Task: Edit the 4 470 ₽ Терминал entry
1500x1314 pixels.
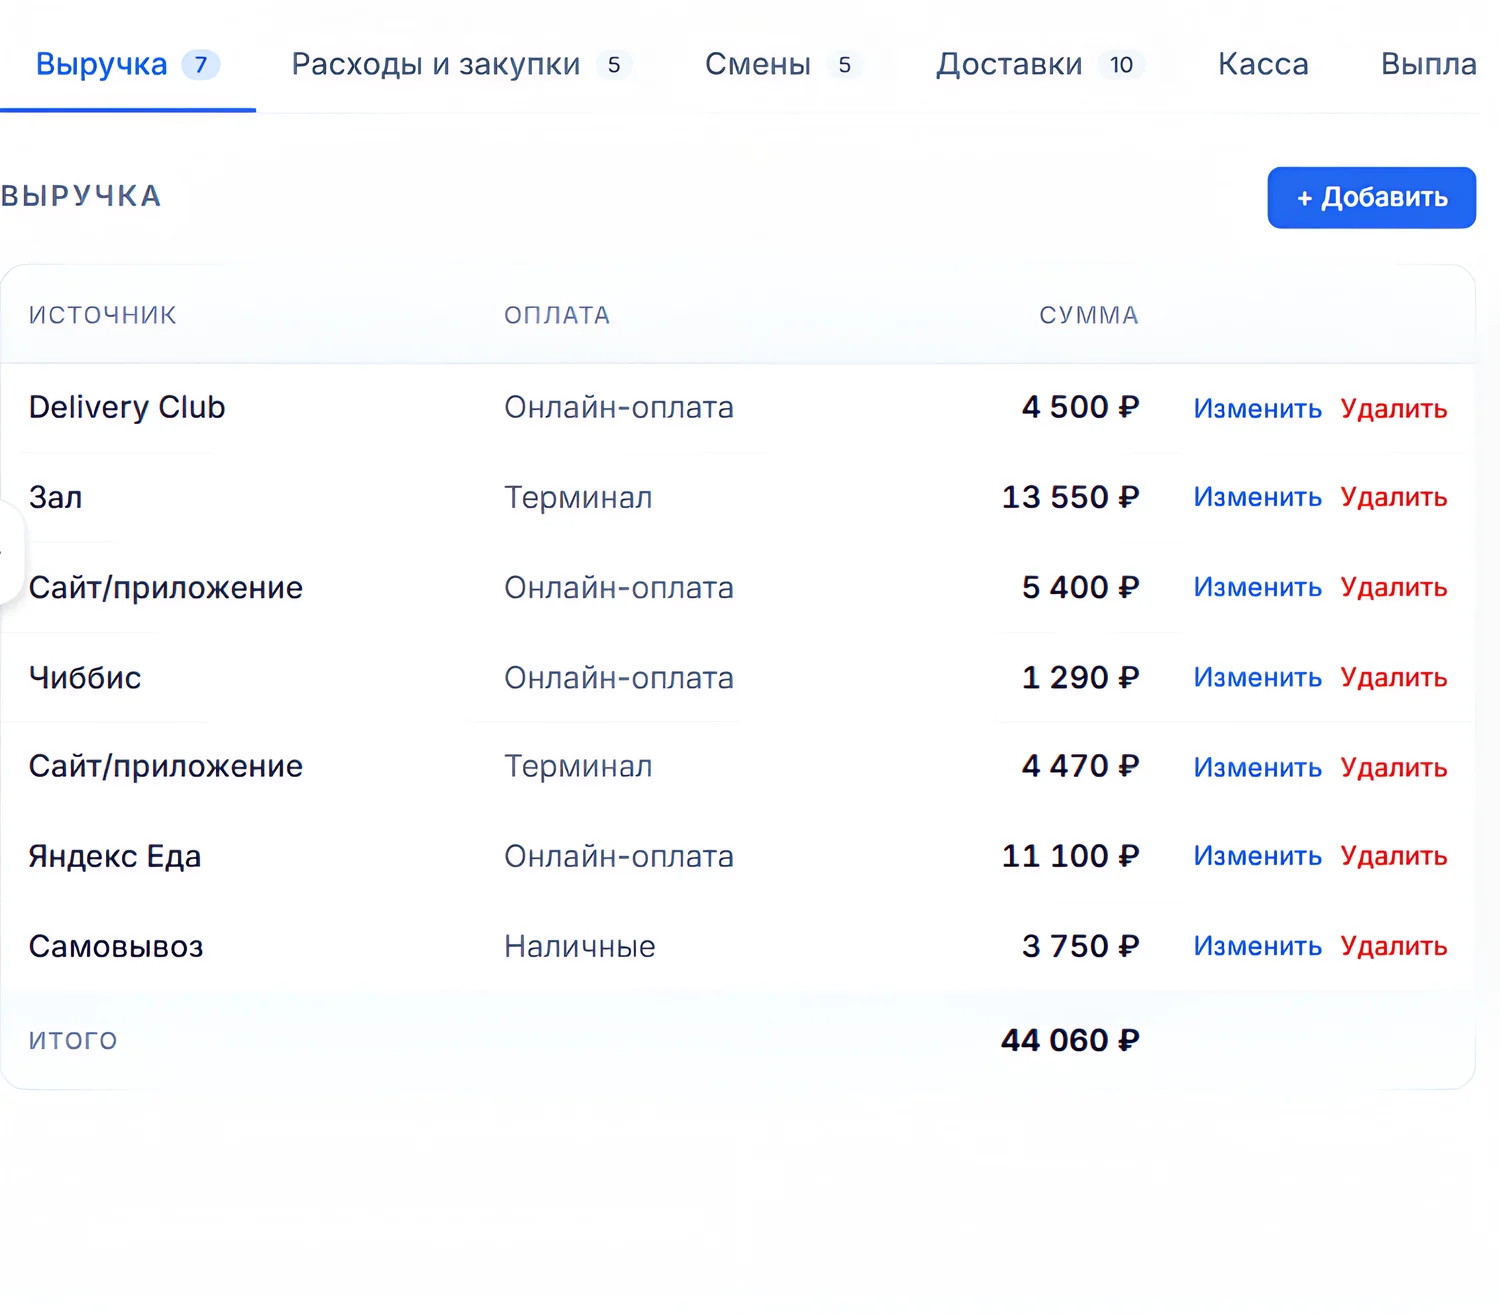Action: [x=1257, y=767]
